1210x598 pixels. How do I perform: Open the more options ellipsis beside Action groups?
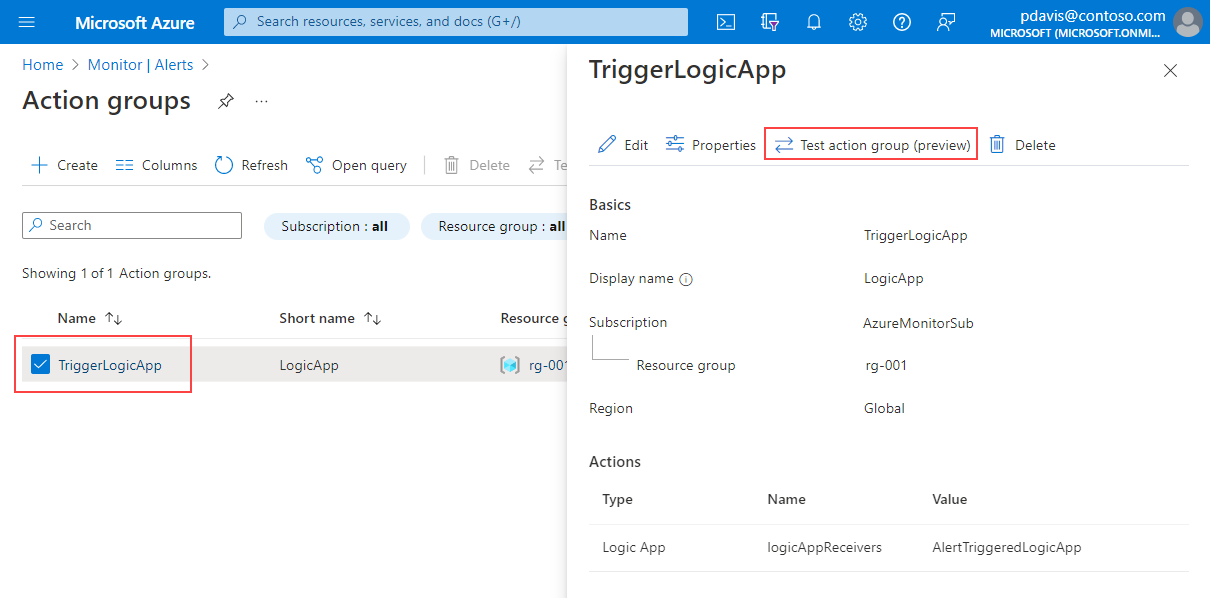click(262, 101)
